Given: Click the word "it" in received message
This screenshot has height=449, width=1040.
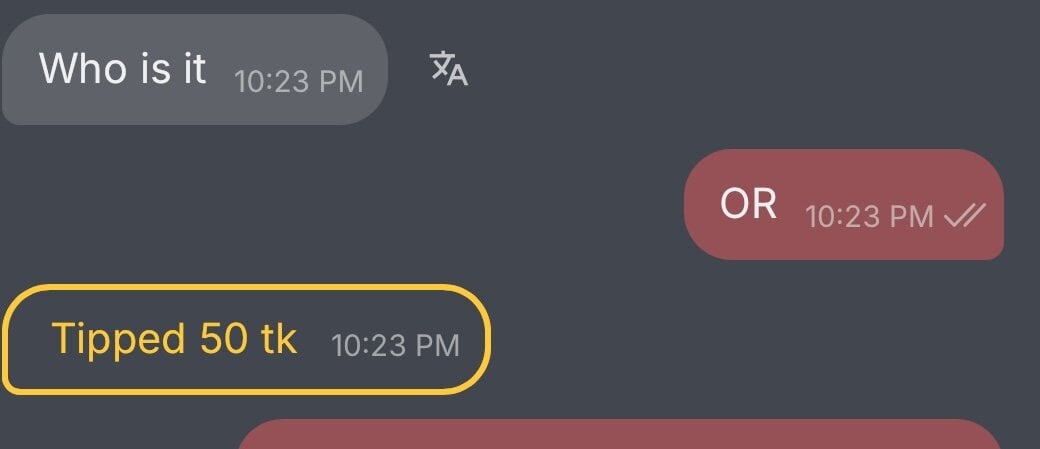Looking at the screenshot, I should (194, 68).
